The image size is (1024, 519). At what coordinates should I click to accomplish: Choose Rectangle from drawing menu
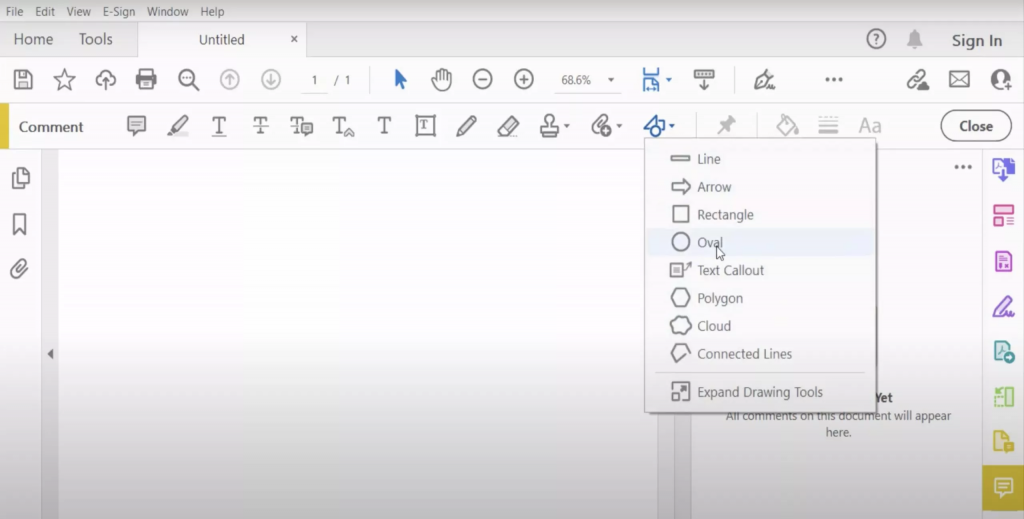[x=760, y=214]
